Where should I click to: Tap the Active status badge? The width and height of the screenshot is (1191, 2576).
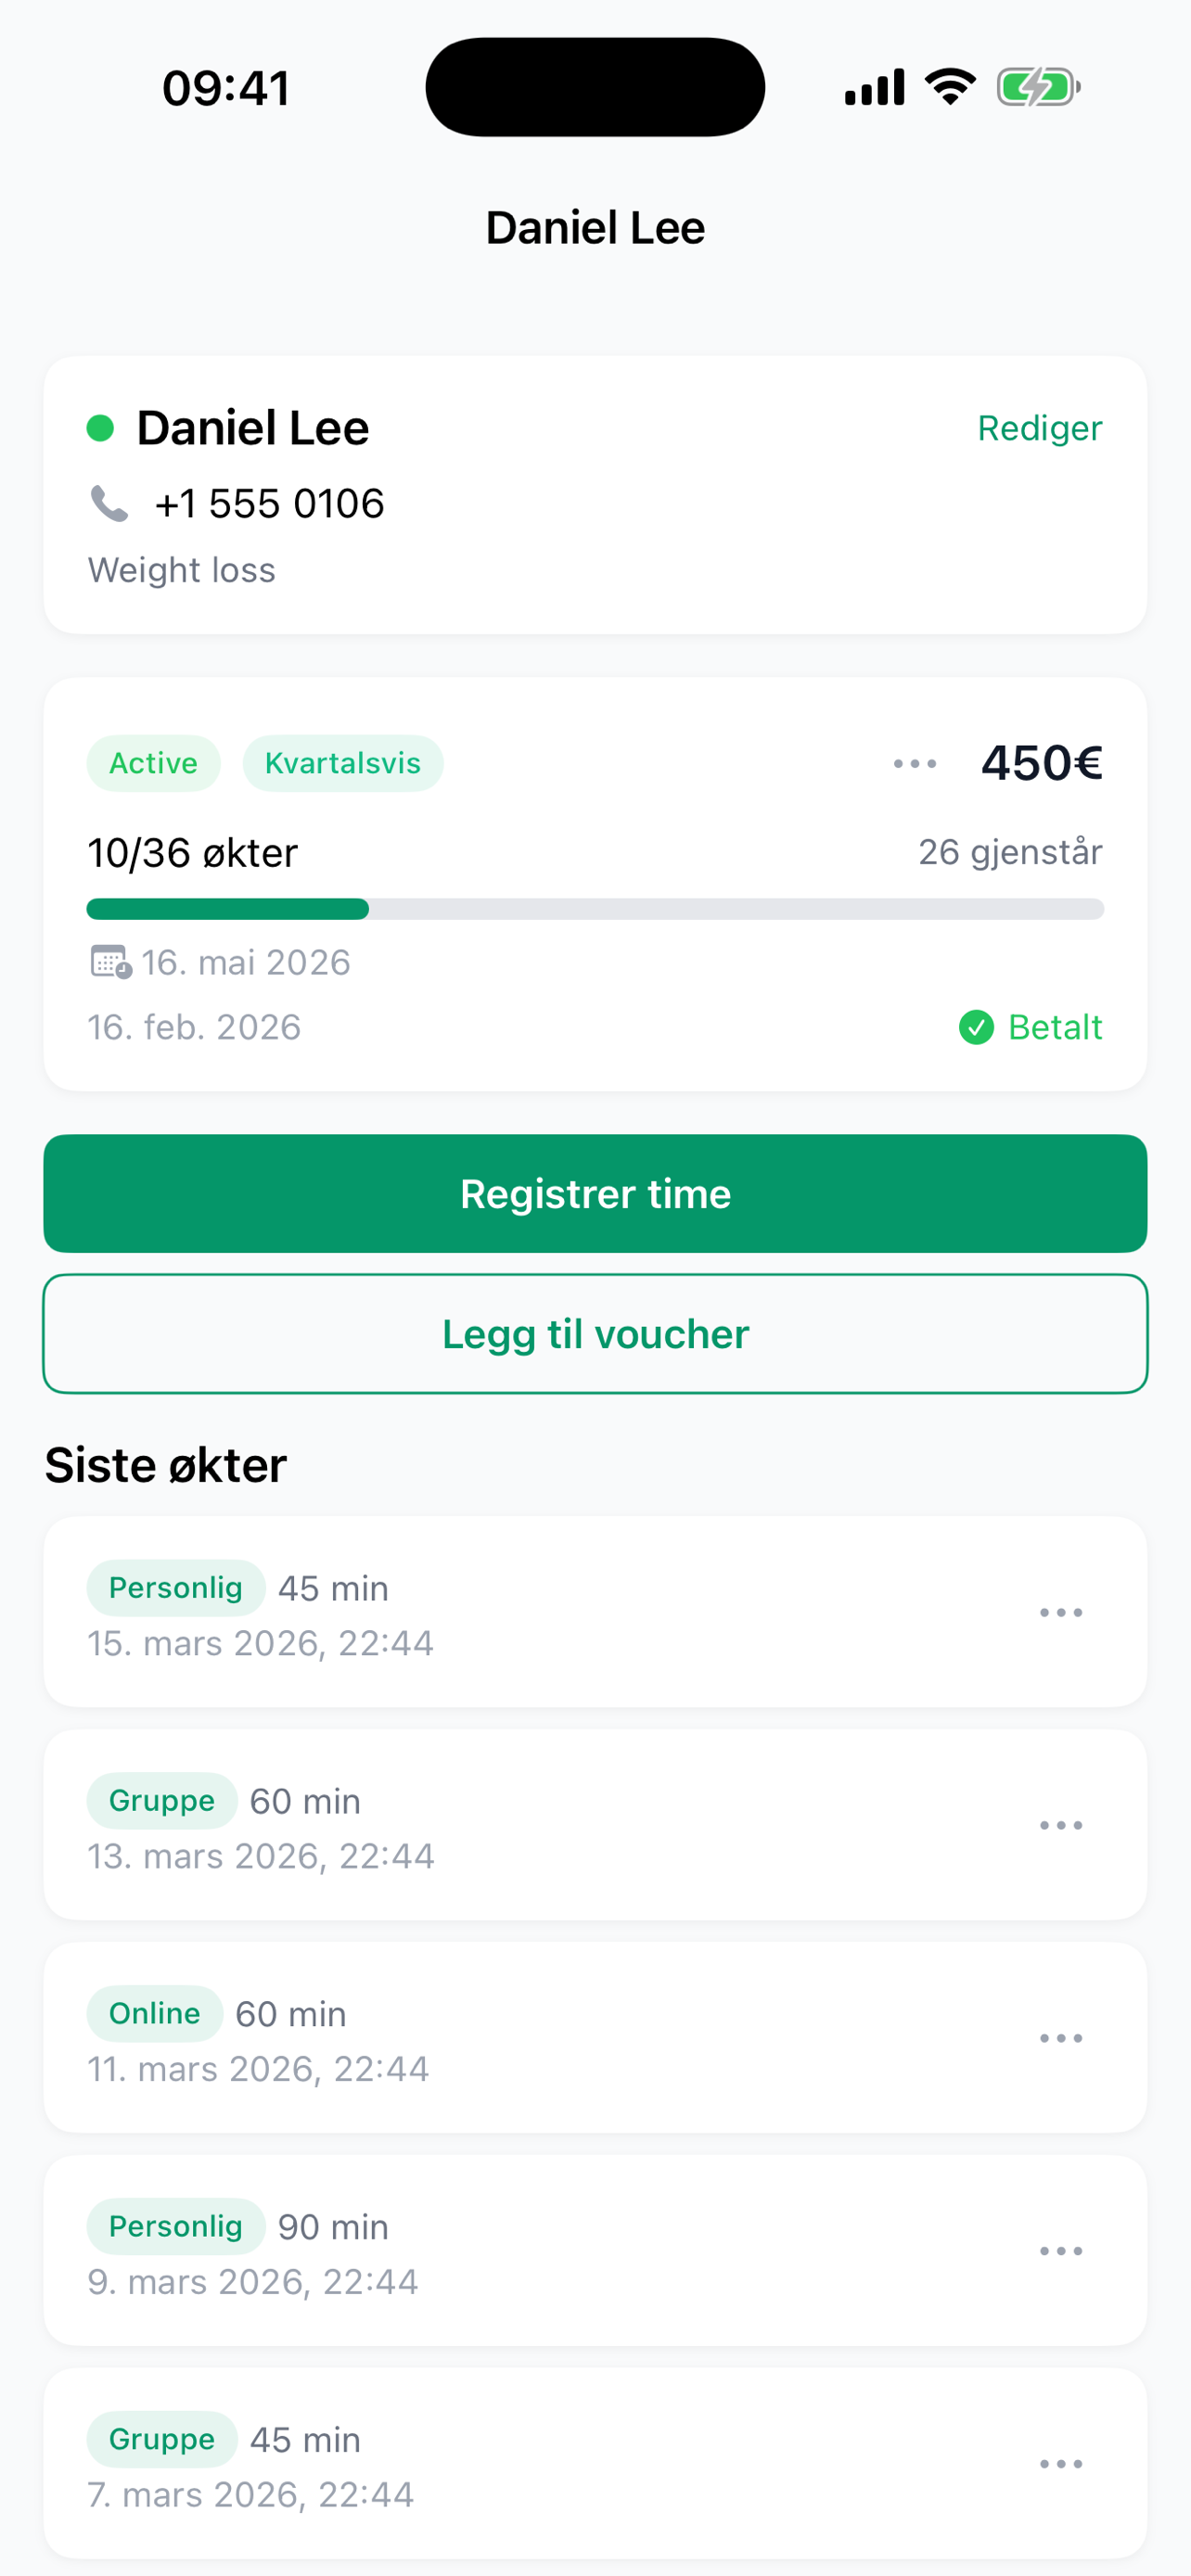tap(153, 764)
